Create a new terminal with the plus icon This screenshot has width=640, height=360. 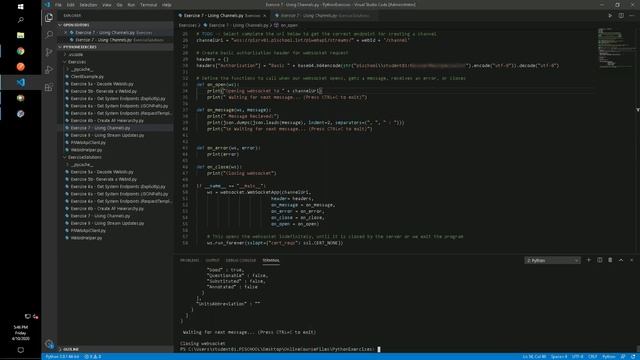point(589,260)
